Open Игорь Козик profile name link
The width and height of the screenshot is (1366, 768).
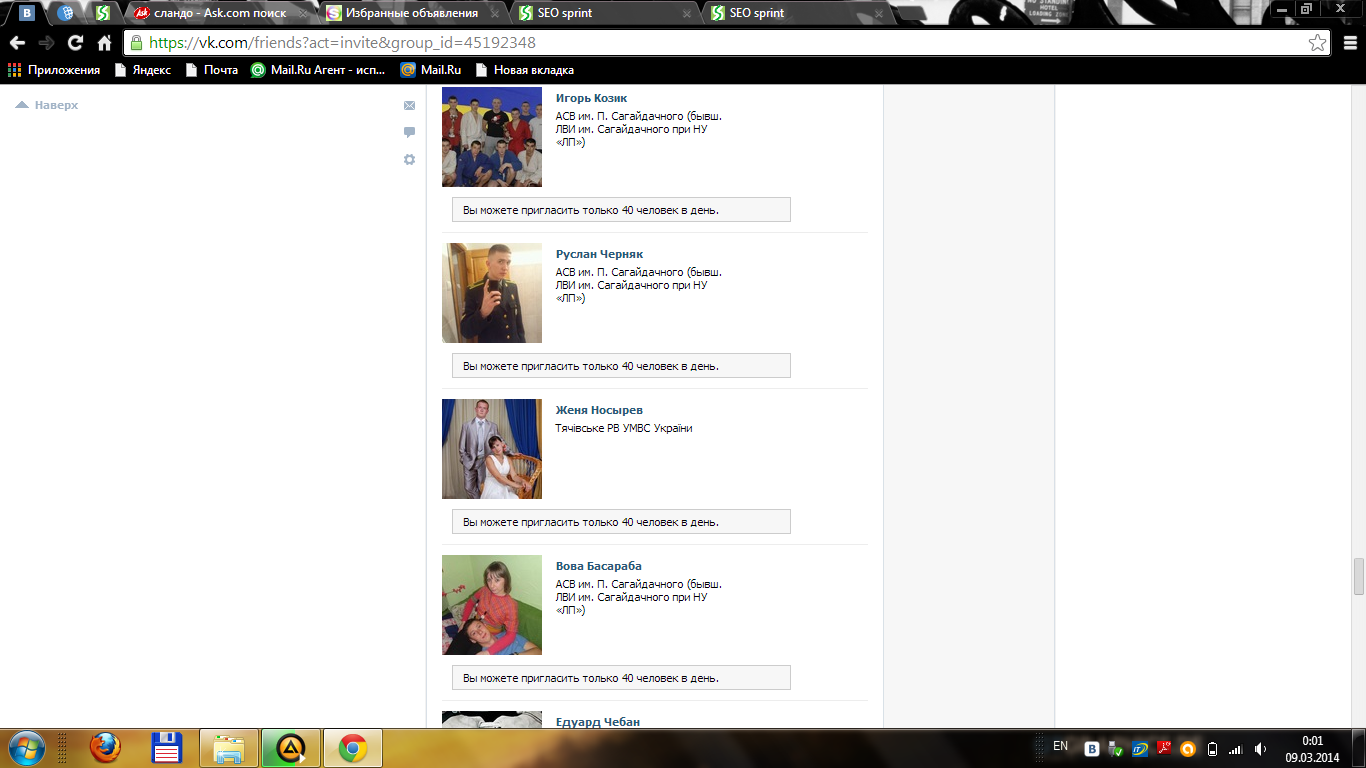591,98
